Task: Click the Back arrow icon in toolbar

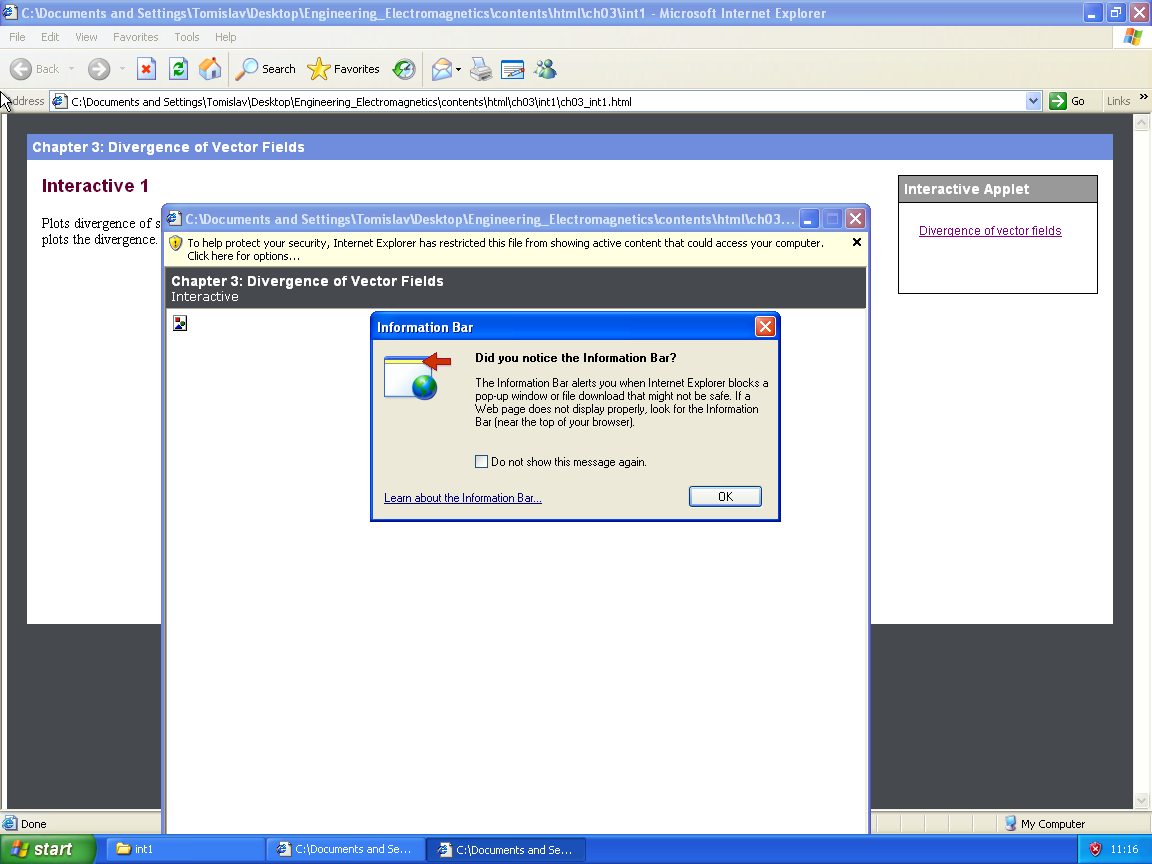Action: [21, 69]
